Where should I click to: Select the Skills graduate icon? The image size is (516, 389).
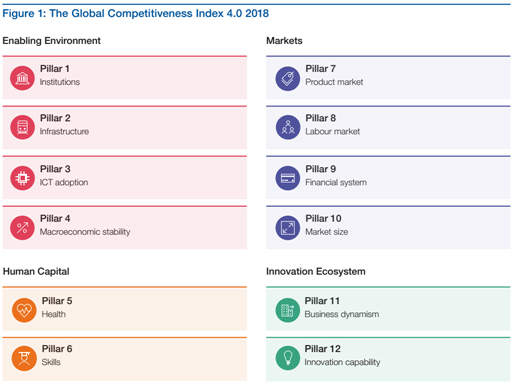pyautogui.click(x=24, y=358)
